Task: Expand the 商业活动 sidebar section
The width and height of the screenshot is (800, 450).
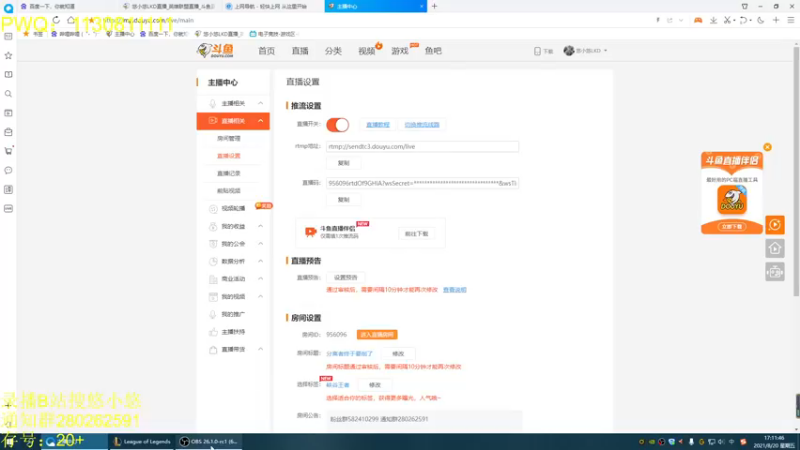Action: coord(261,279)
